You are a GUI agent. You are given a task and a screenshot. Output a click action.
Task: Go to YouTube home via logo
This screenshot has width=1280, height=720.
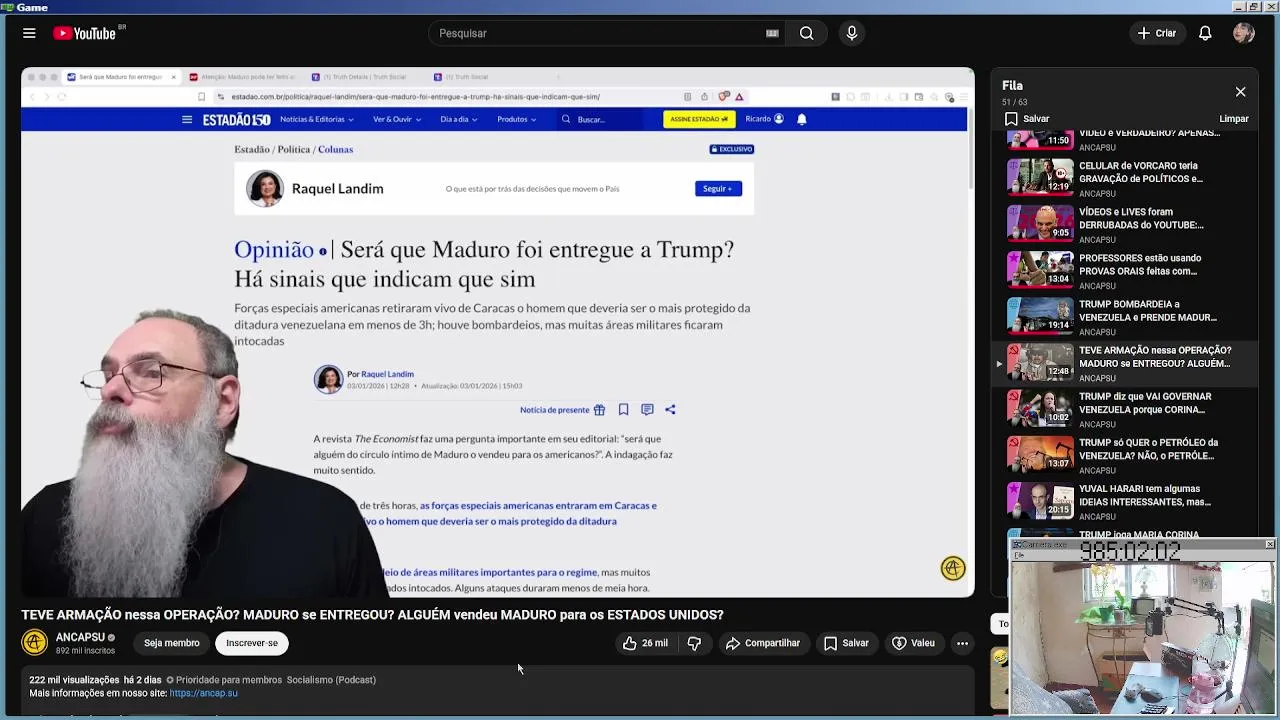(x=85, y=33)
